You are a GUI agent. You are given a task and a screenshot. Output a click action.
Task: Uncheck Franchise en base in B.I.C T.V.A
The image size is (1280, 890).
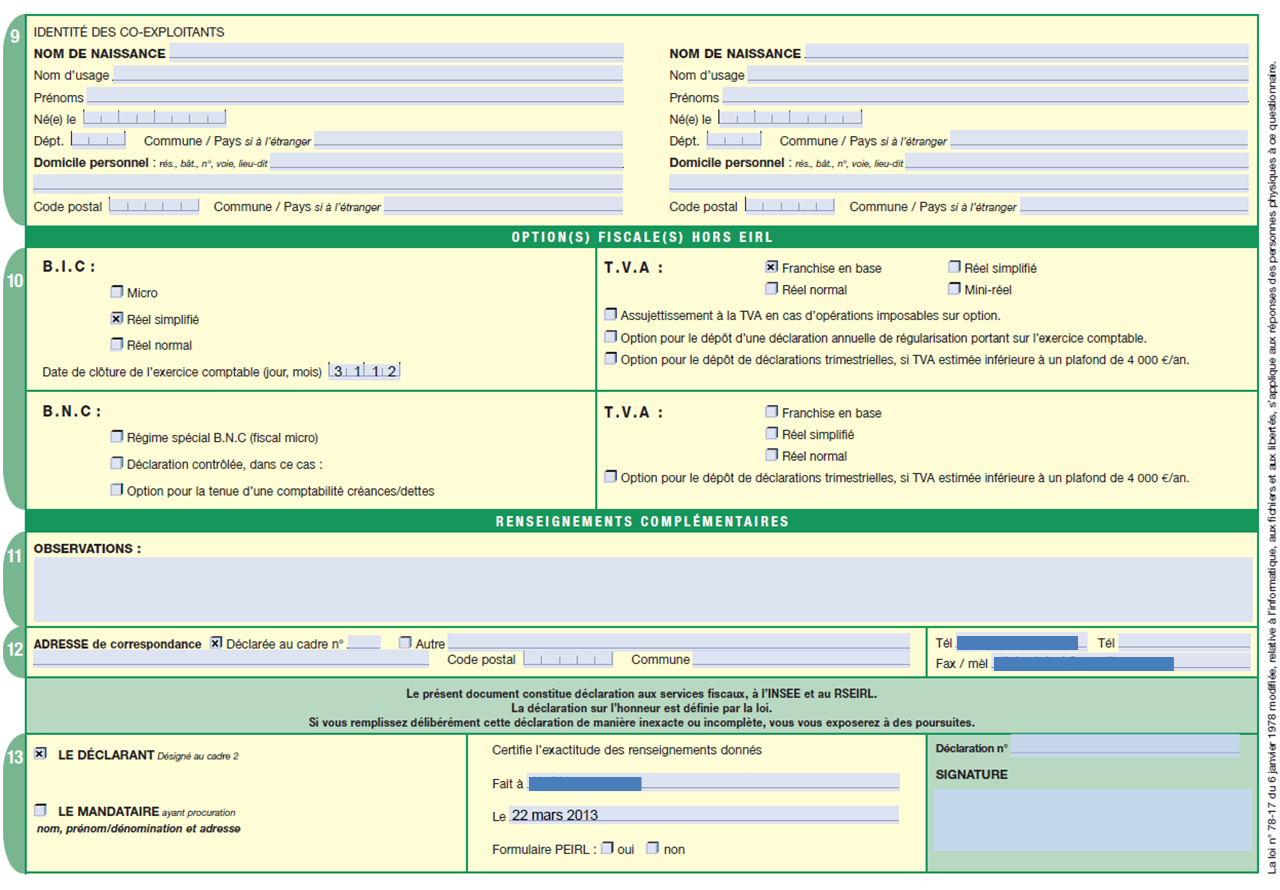771,268
